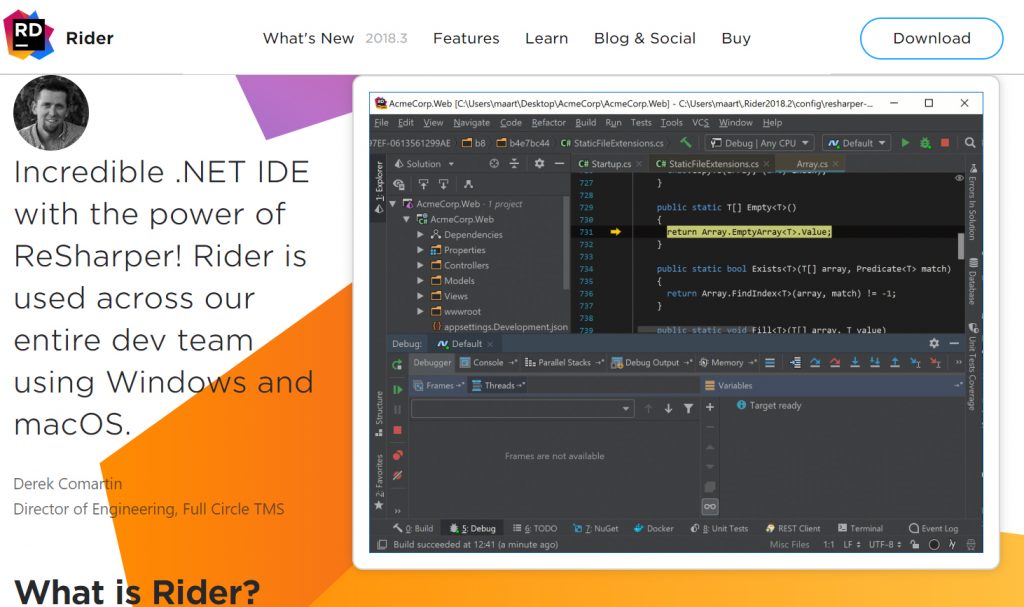Open the empty thread selector dropdown
Image resolution: width=1024 pixels, height=607 pixels.
point(522,408)
